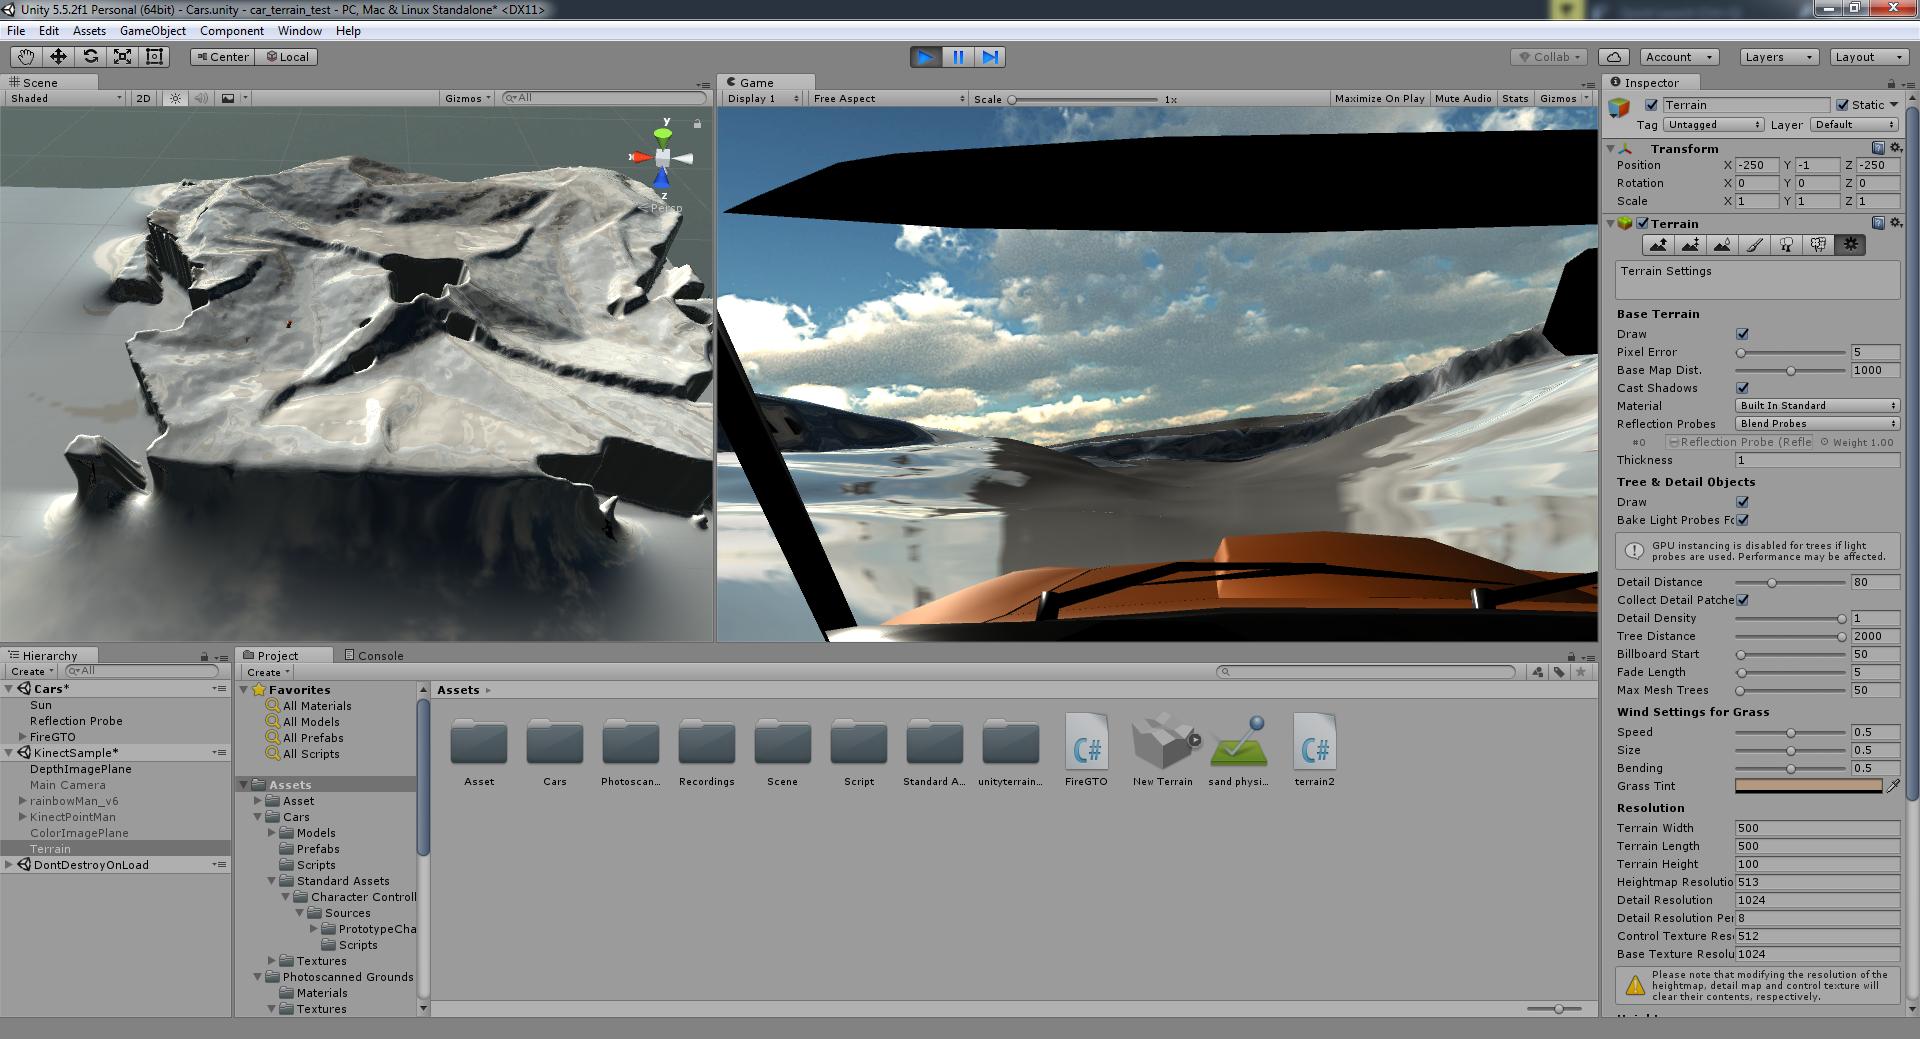This screenshot has width=1920, height=1039.
Task: Click the Play button
Action: coord(926,57)
